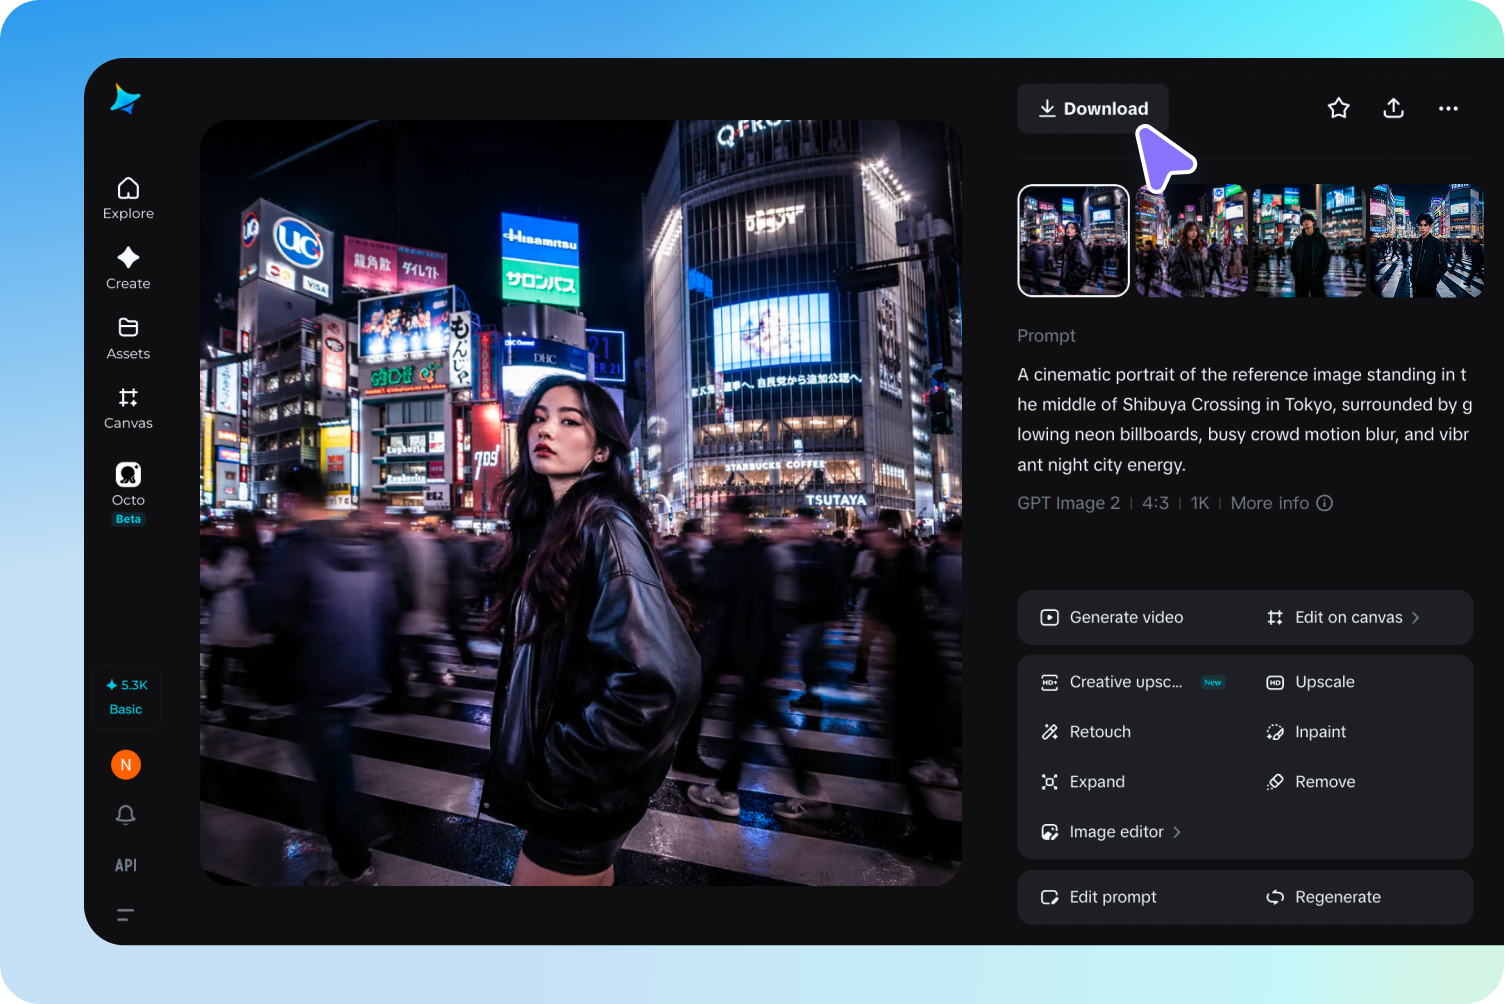Open the Canvas workspace

click(128, 409)
